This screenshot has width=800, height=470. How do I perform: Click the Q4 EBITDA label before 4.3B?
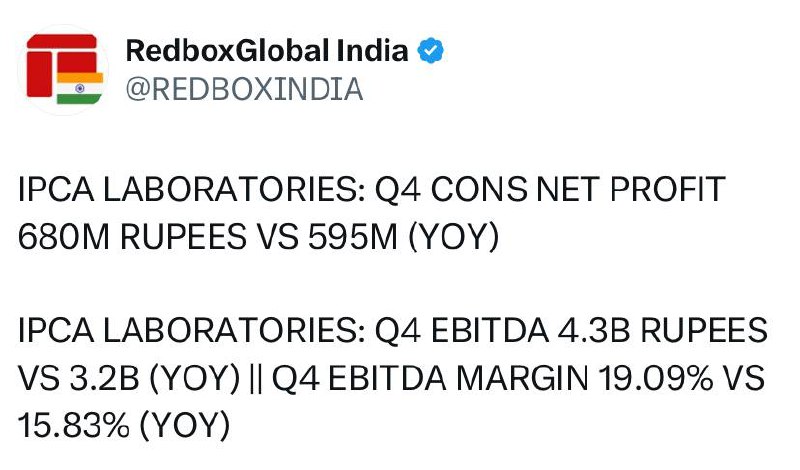point(462,331)
